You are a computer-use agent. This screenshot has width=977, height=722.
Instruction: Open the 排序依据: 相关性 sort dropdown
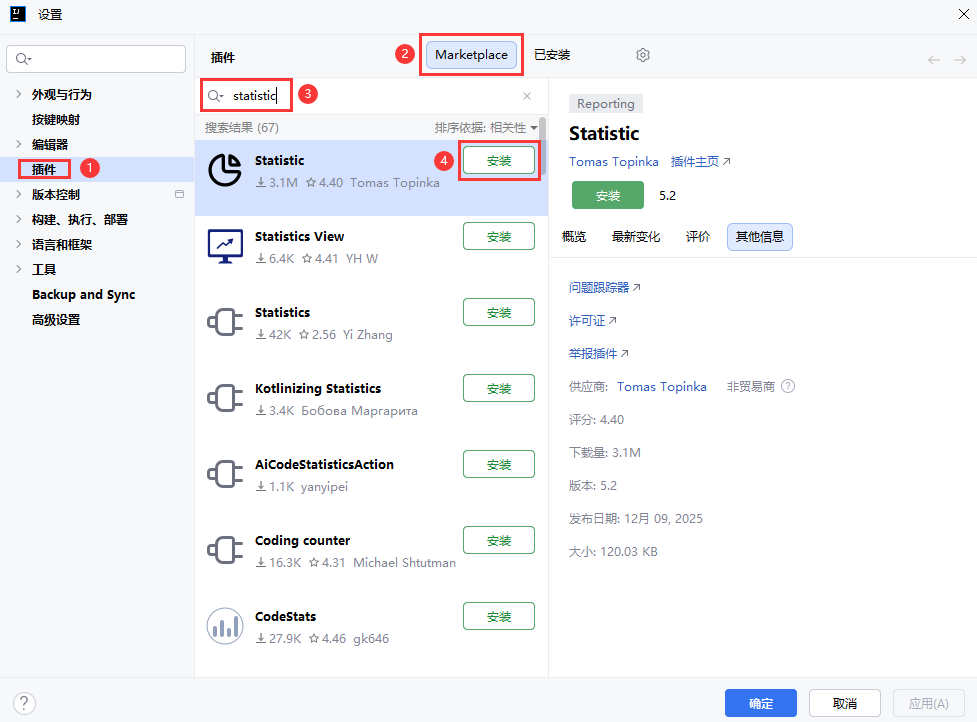tap(485, 128)
